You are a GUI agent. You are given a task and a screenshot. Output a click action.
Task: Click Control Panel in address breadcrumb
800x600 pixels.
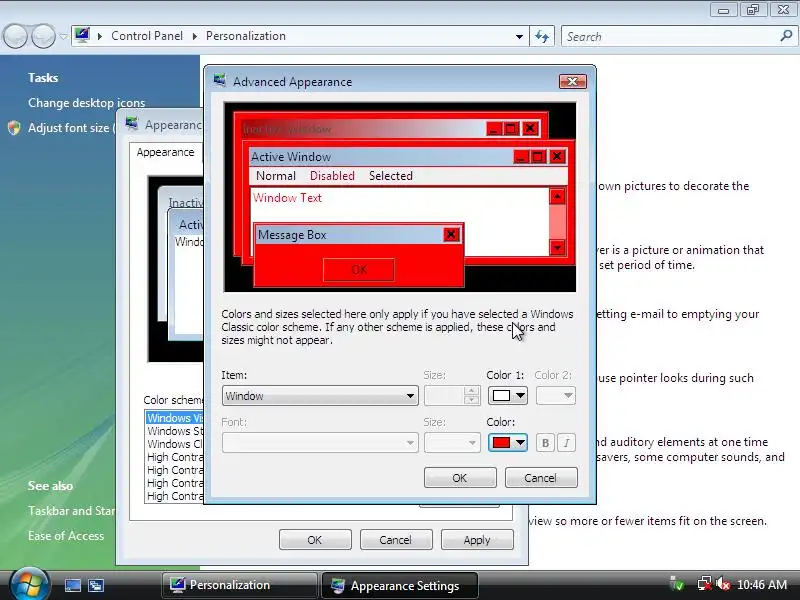[x=147, y=36]
